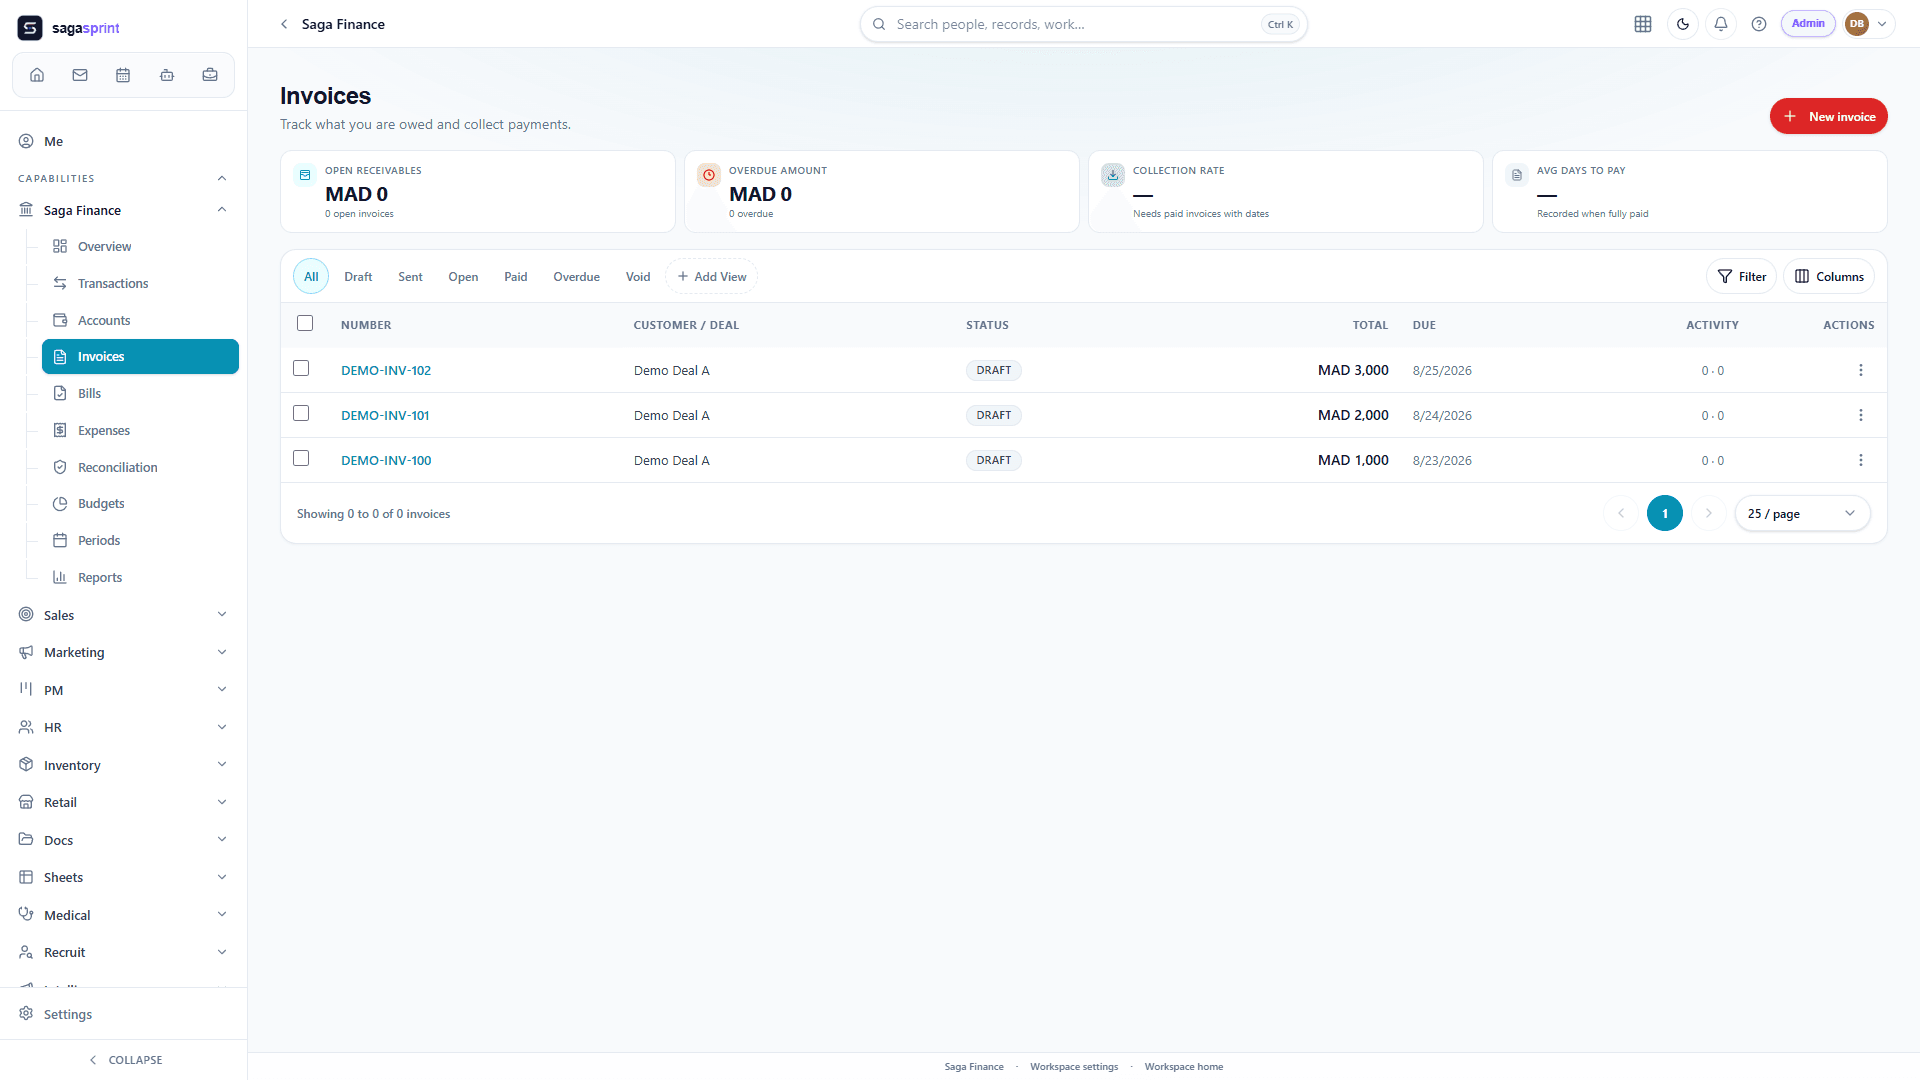
Task: Open the Filter button
Action: 1742,277
